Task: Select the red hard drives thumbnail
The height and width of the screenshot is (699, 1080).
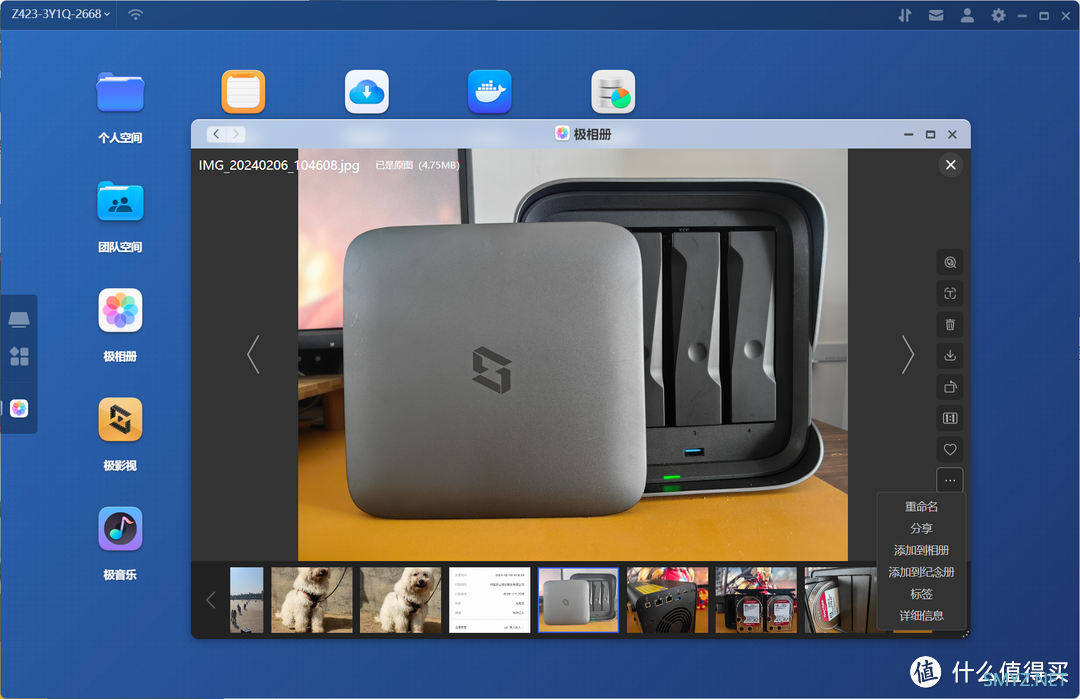Action: (x=756, y=600)
